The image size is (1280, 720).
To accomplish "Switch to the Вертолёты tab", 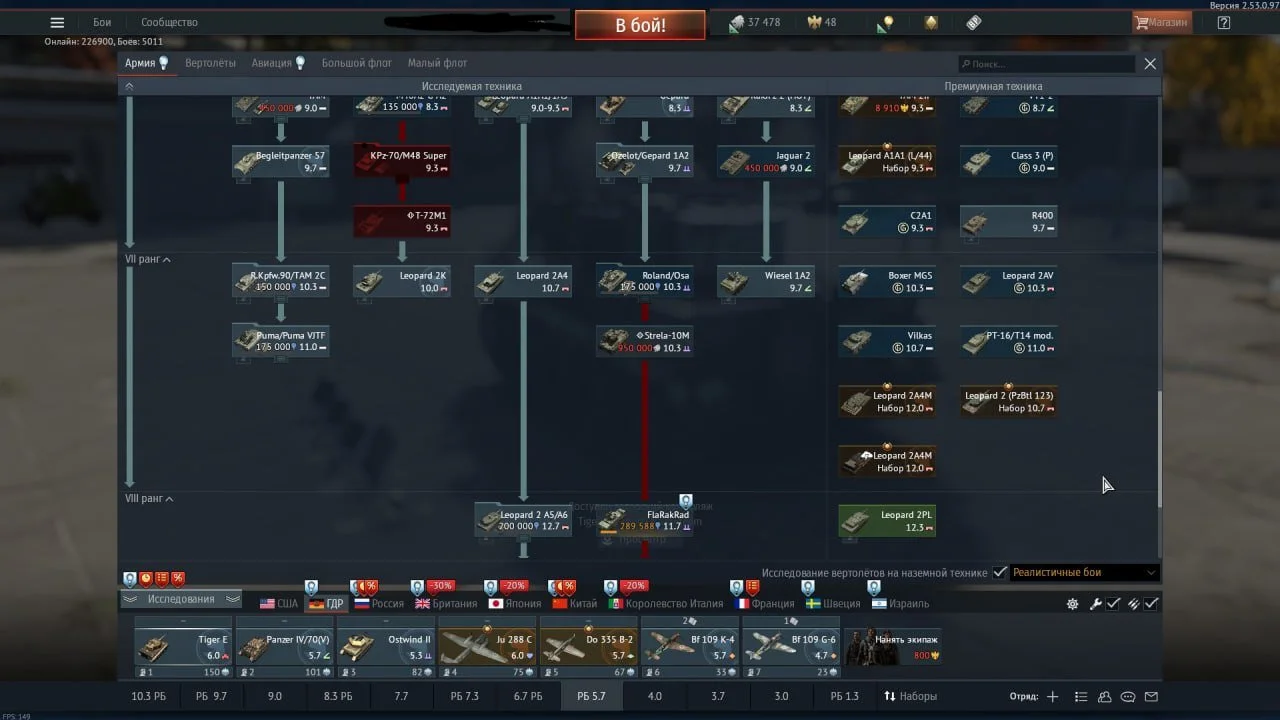I will click(x=210, y=63).
